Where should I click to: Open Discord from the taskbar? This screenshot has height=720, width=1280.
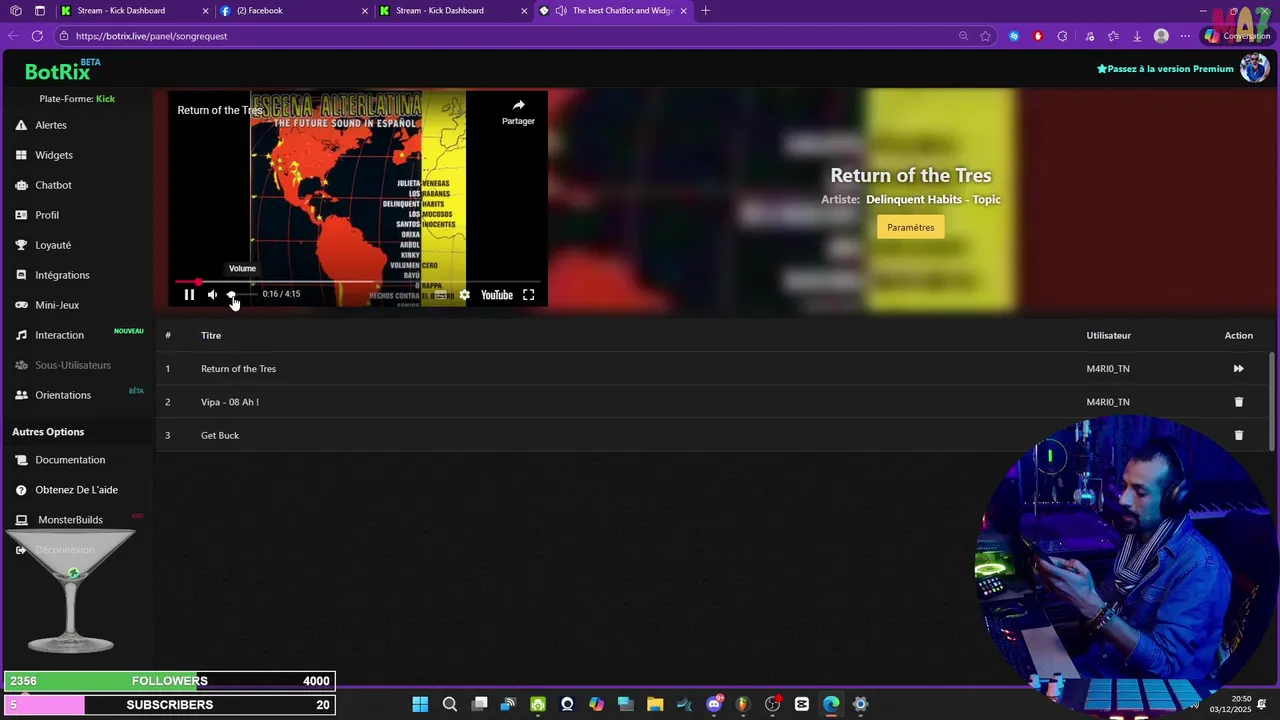click(714, 704)
